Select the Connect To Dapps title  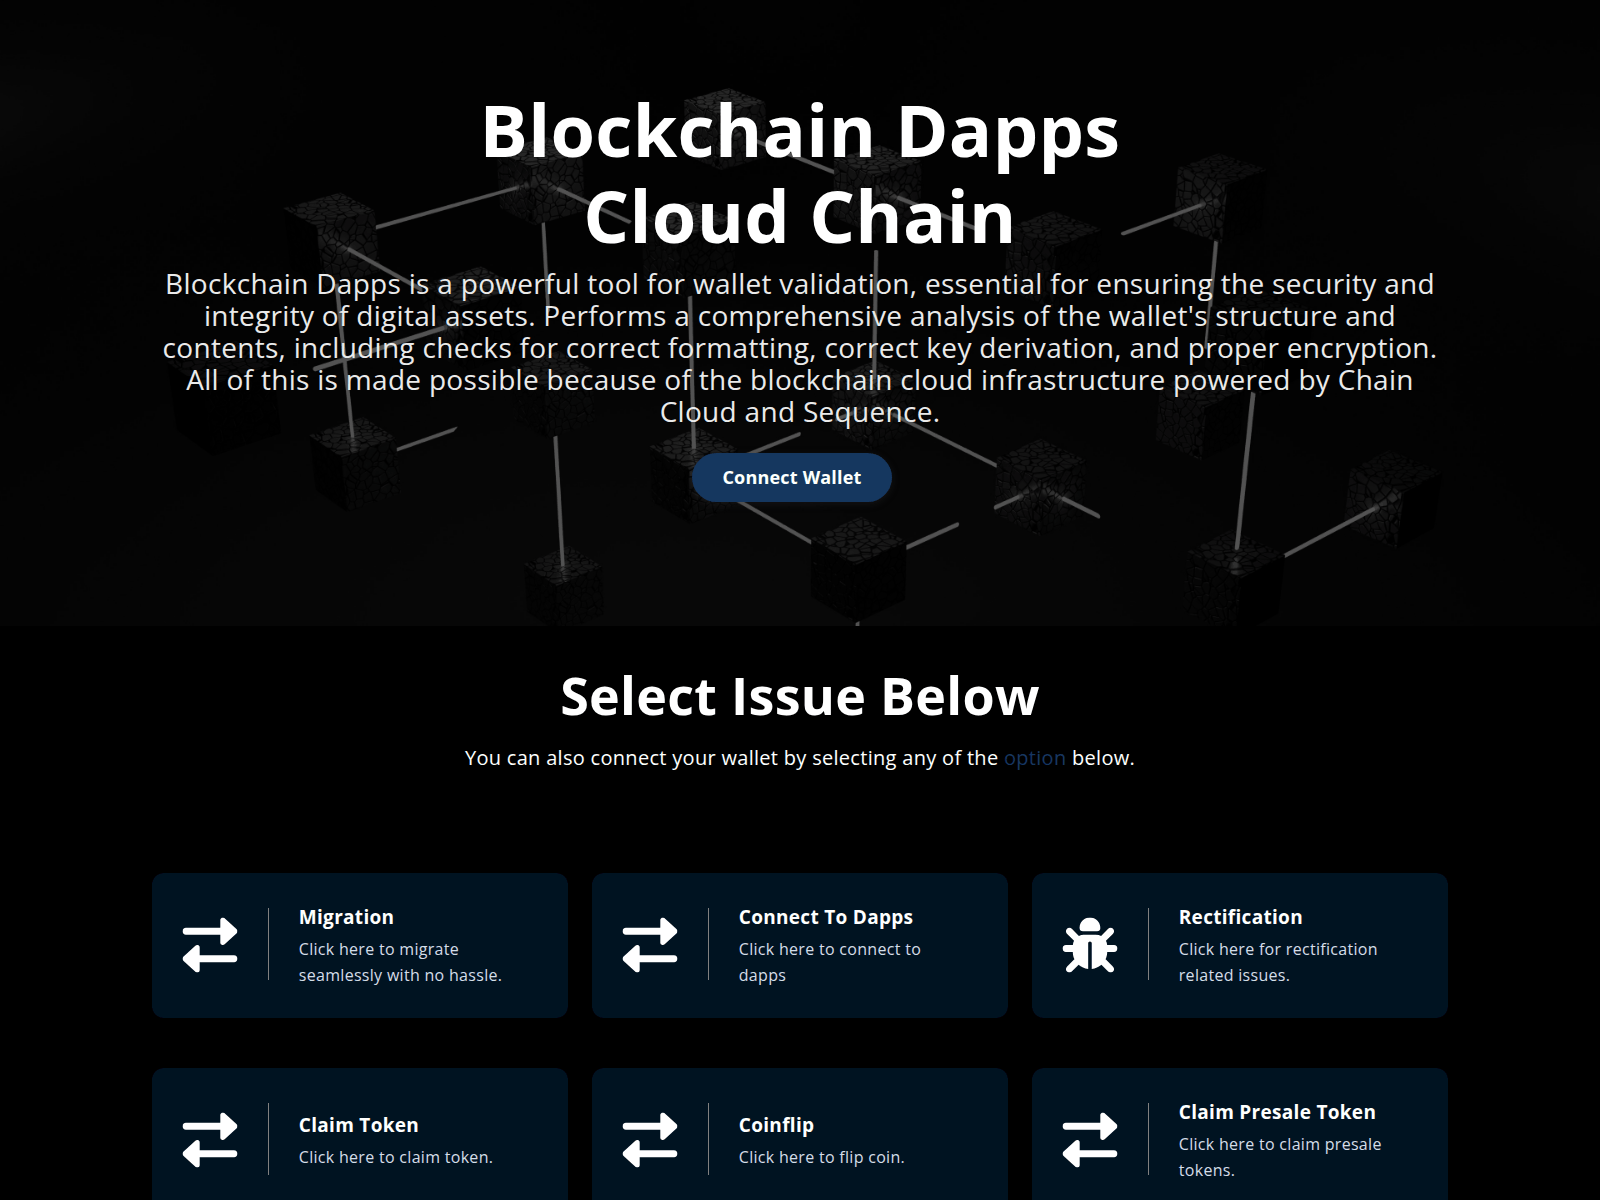pos(825,917)
